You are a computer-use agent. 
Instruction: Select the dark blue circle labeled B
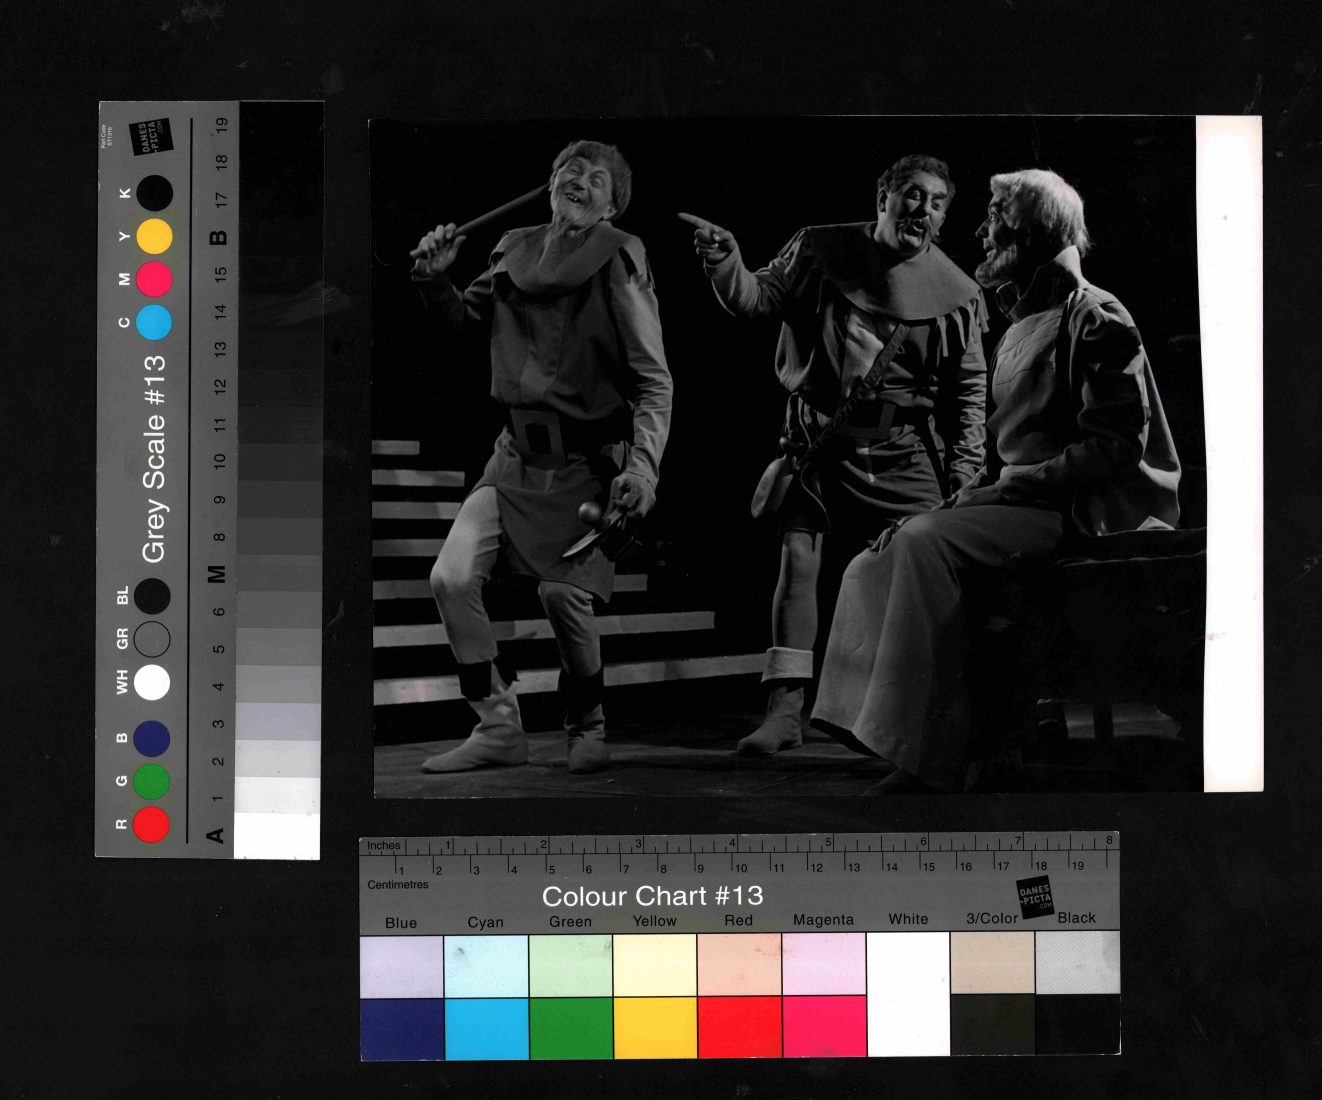(152, 739)
